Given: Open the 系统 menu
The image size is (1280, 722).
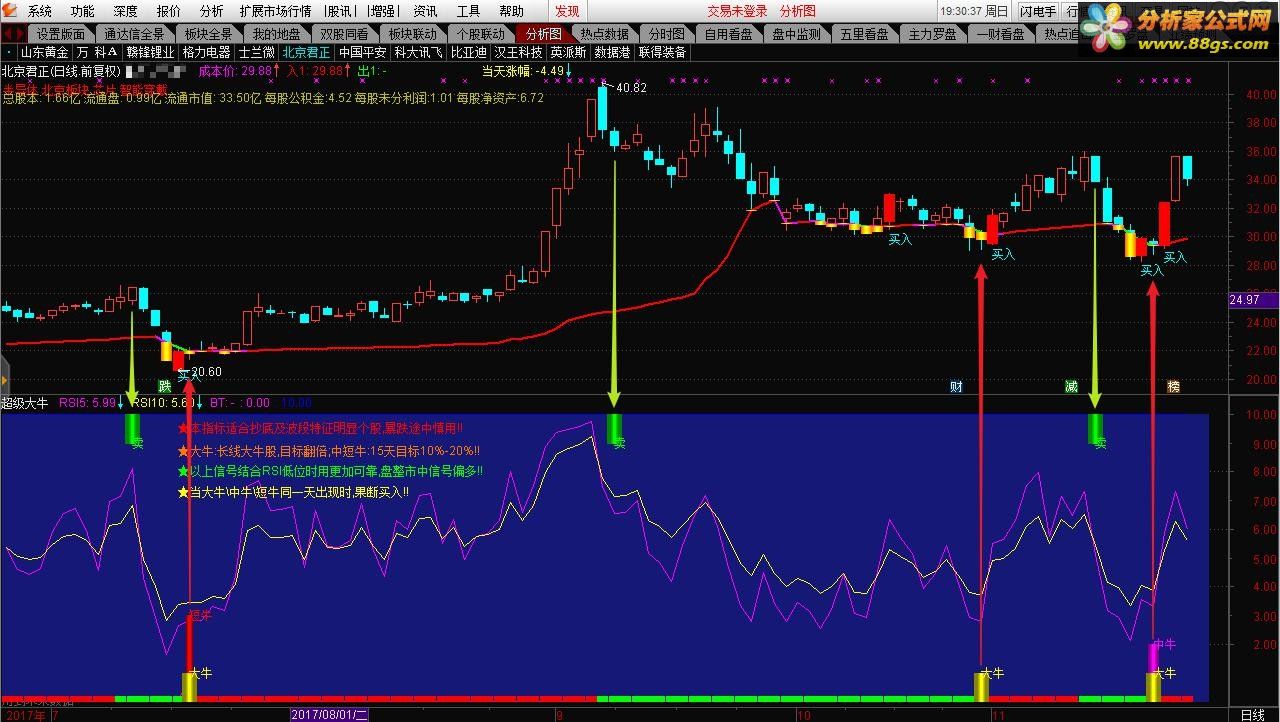Looking at the screenshot, I should [x=40, y=11].
